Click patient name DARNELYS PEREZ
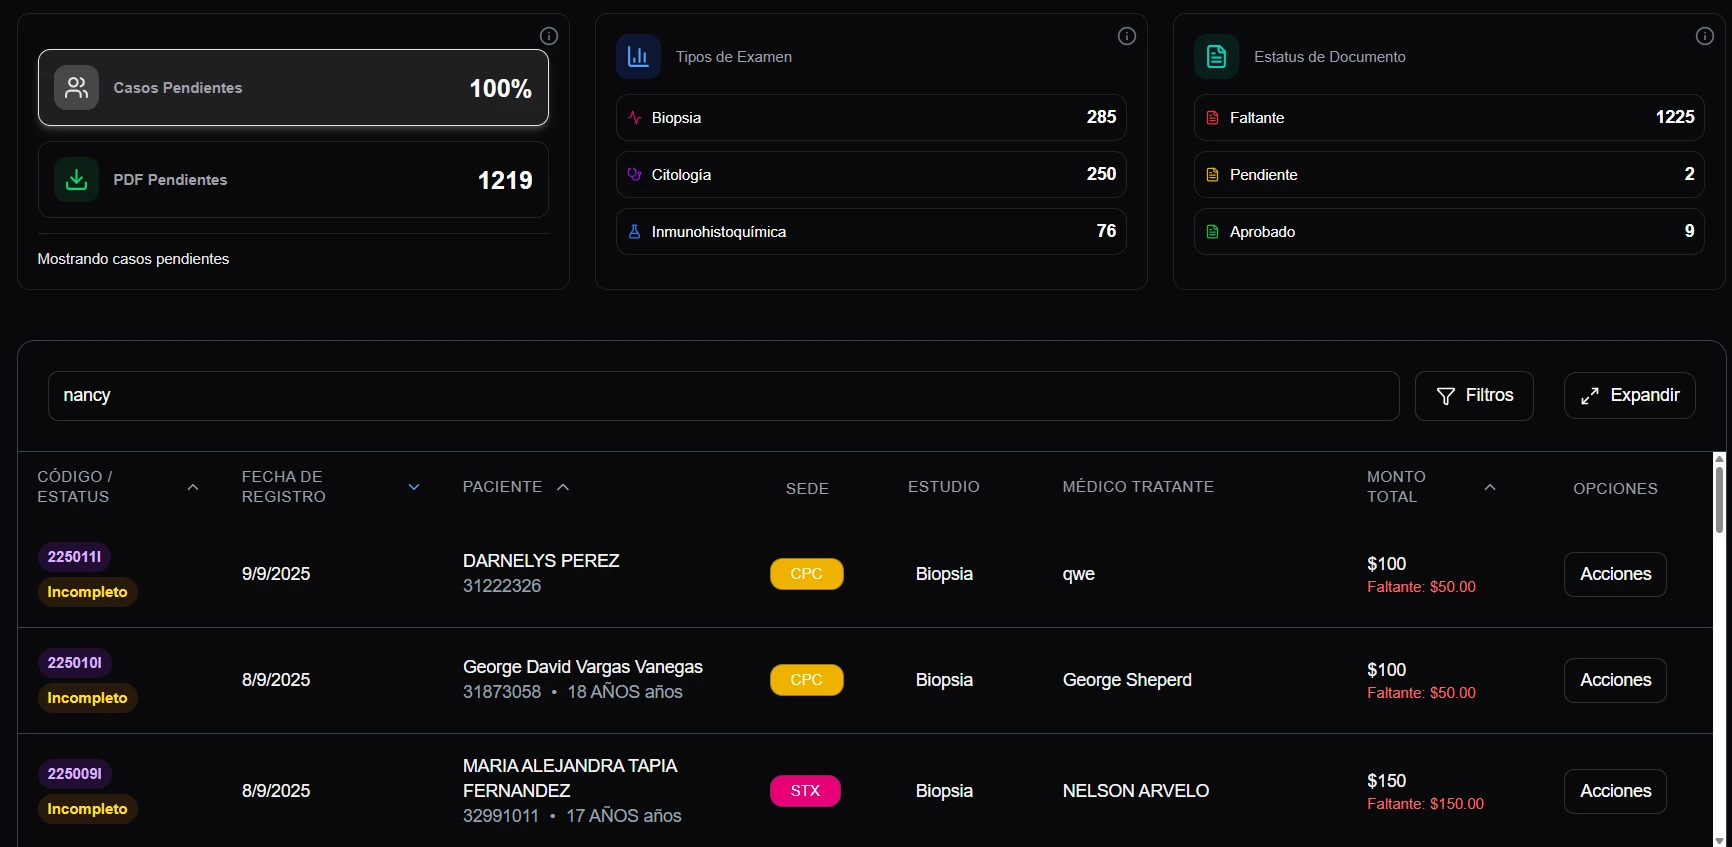This screenshot has width=1732, height=847. (x=541, y=561)
